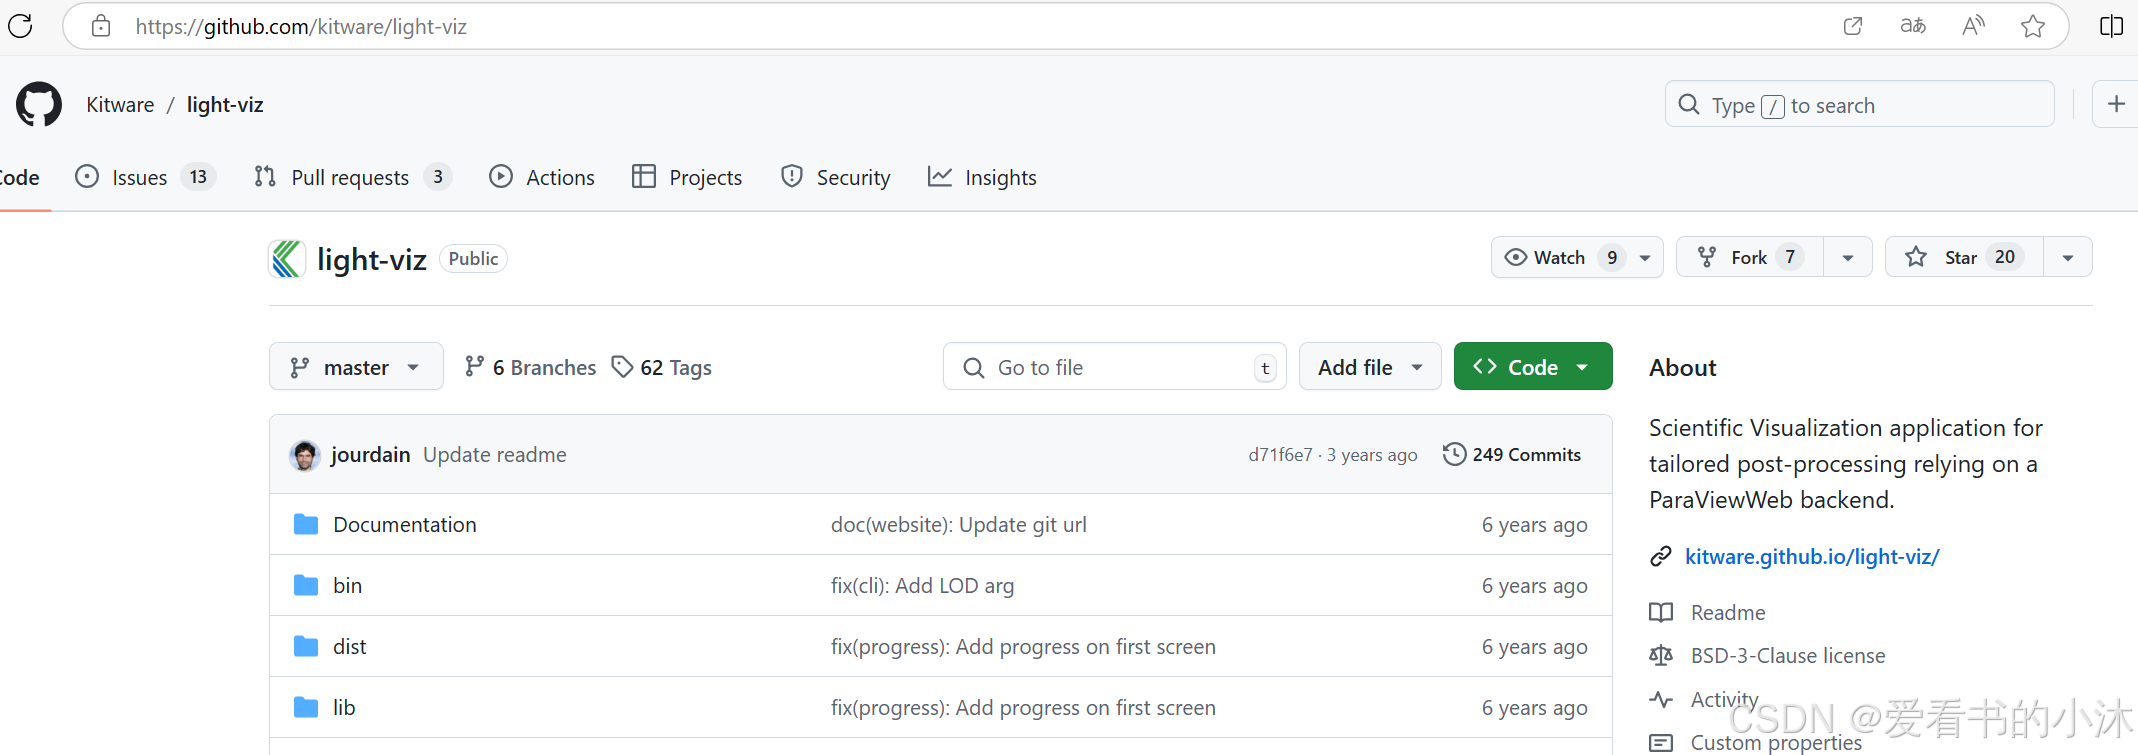Start Read Aloud from the address bar

(1973, 26)
